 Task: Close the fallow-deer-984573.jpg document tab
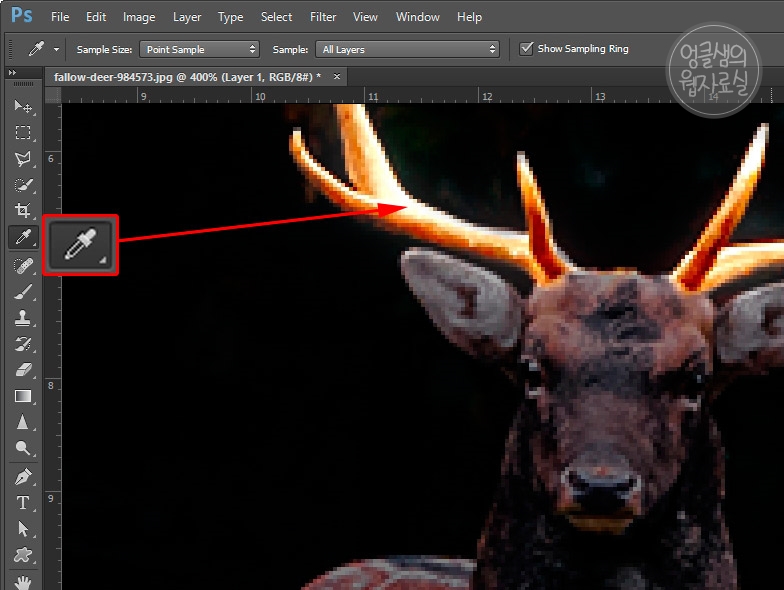pos(337,76)
